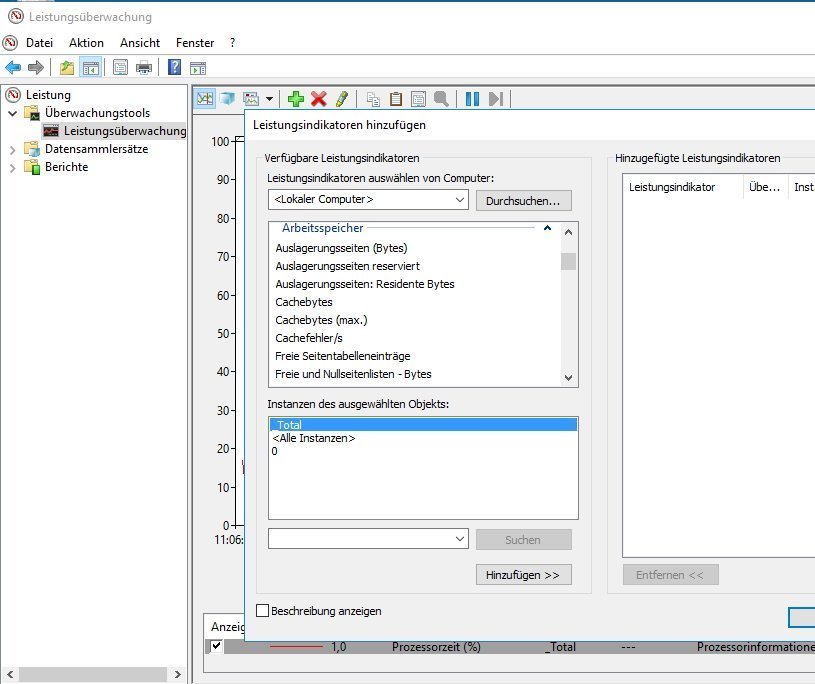
Task: Click the change graph type icon
Action: point(251,98)
